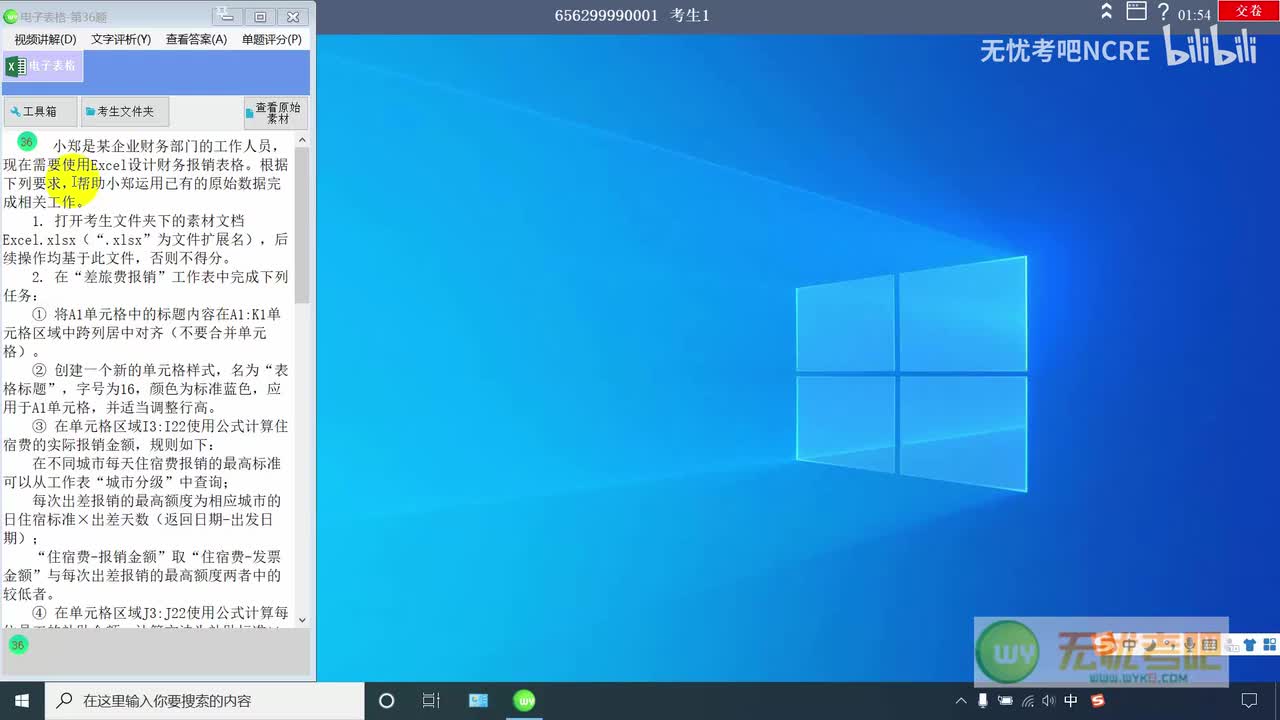The height and width of the screenshot is (720, 1280).
Task: Click the taskbar search box
Action: (x=205, y=701)
